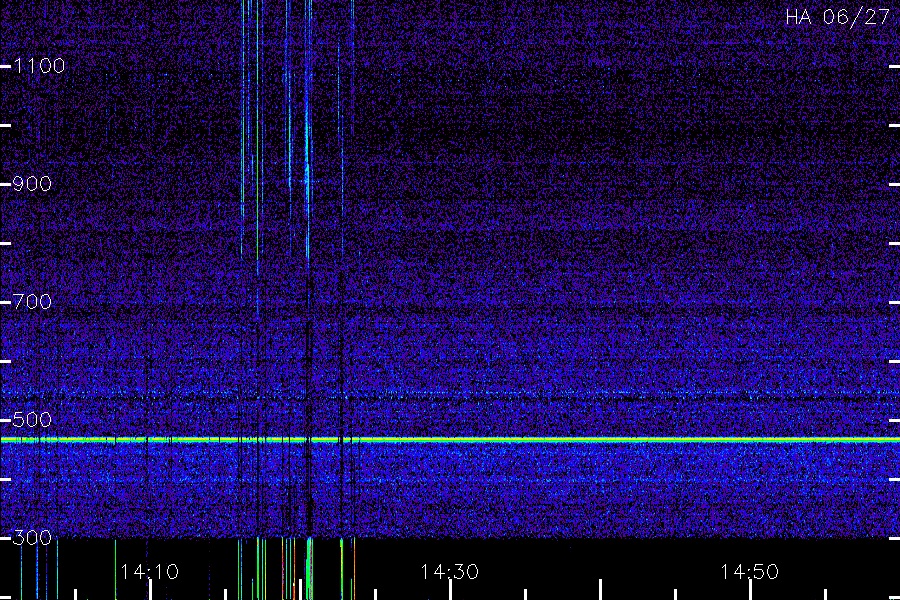Click the 300 frequency axis label
Screen dimensions: 900x600
[x=32, y=537]
